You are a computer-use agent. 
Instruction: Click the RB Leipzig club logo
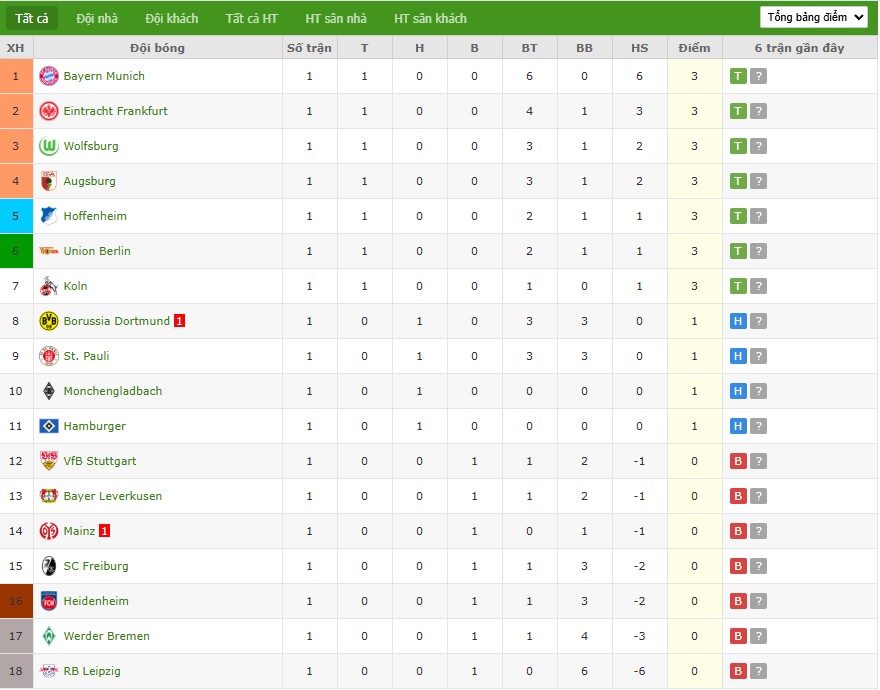point(49,671)
